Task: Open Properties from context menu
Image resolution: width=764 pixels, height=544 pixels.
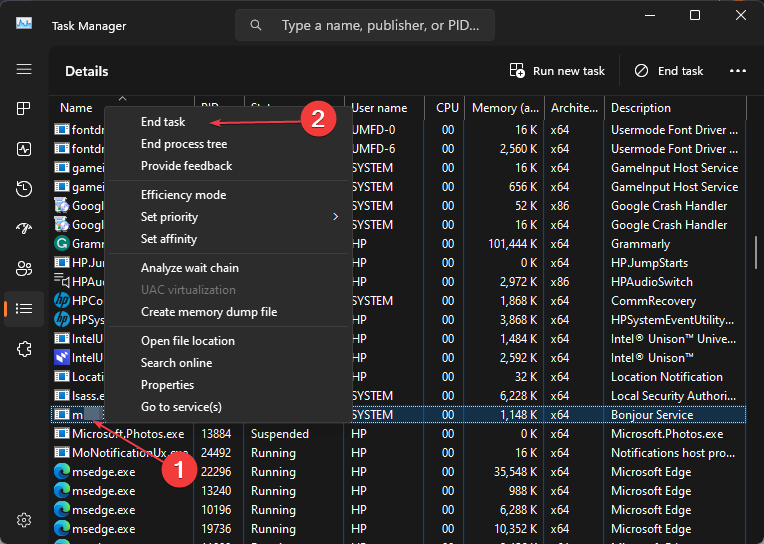Action: coord(167,385)
